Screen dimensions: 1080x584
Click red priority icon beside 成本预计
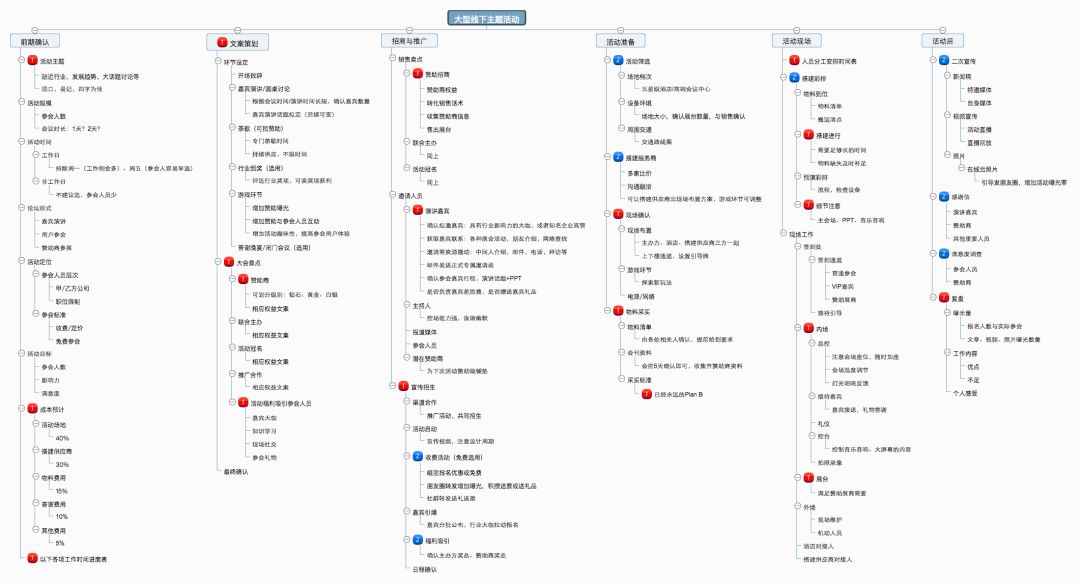(32, 409)
